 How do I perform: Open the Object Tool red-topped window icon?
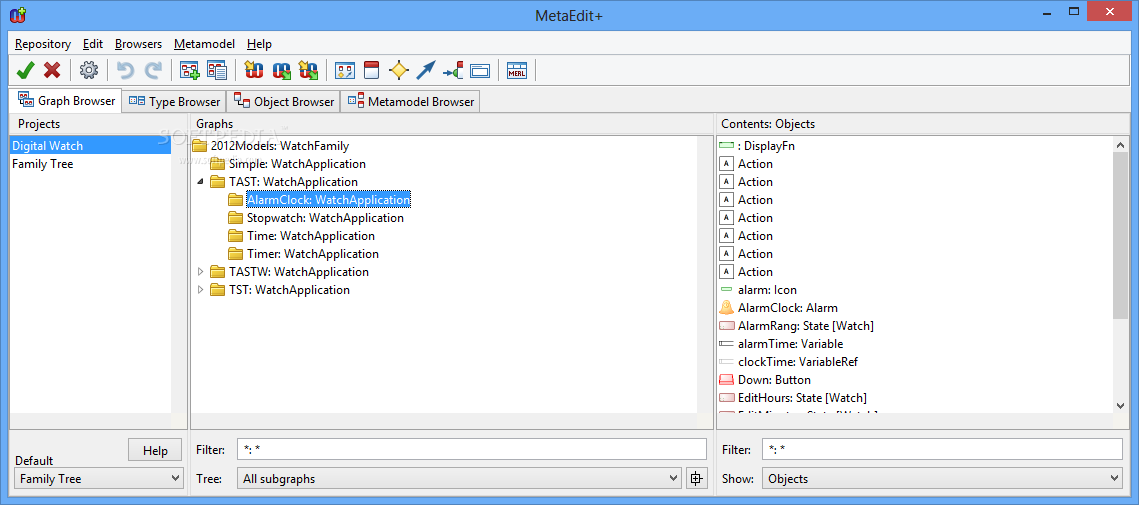(x=371, y=70)
